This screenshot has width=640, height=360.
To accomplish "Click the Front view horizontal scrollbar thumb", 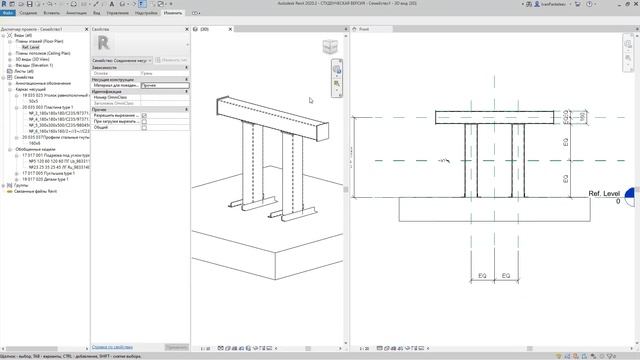I will 529,349.
